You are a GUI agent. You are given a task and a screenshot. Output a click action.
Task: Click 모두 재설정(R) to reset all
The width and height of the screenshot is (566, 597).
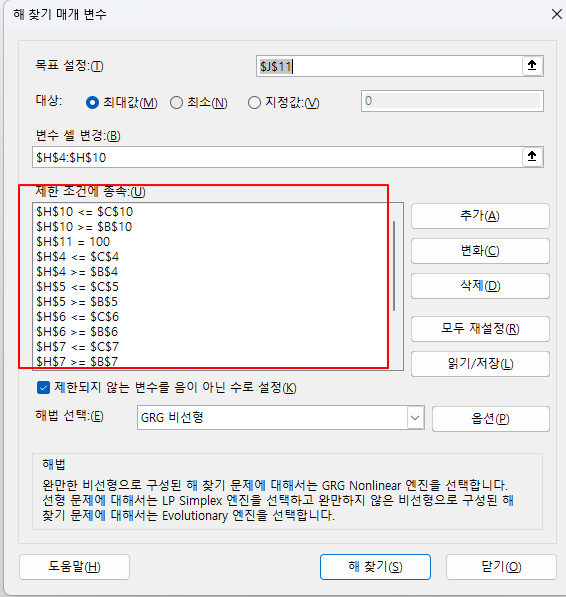click(480, 329)
